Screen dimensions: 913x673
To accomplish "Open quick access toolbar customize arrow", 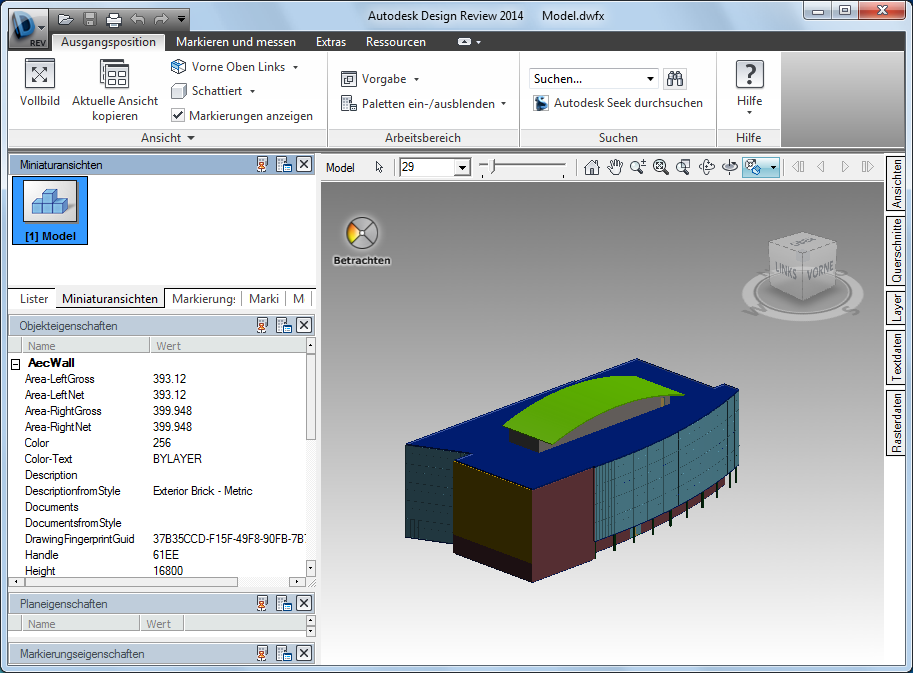I will (182, 19).
